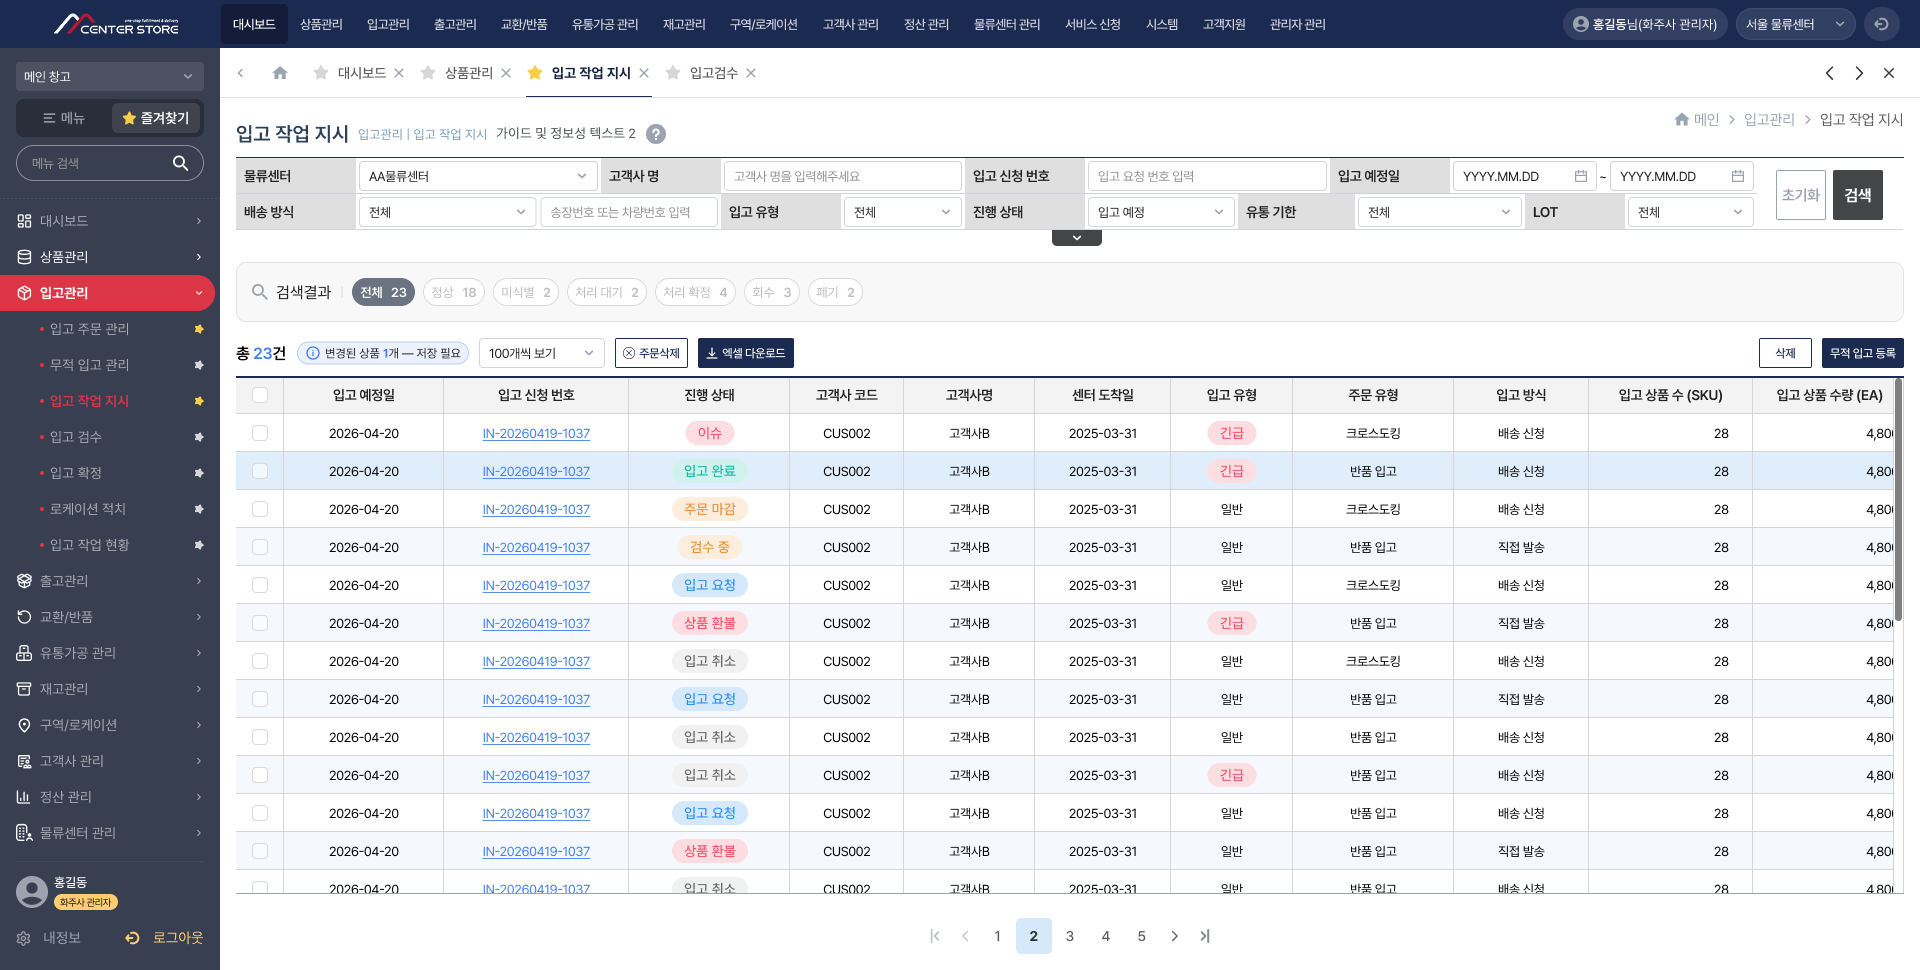Open 진행 상태 입고 예정 dropdown

1161,212
